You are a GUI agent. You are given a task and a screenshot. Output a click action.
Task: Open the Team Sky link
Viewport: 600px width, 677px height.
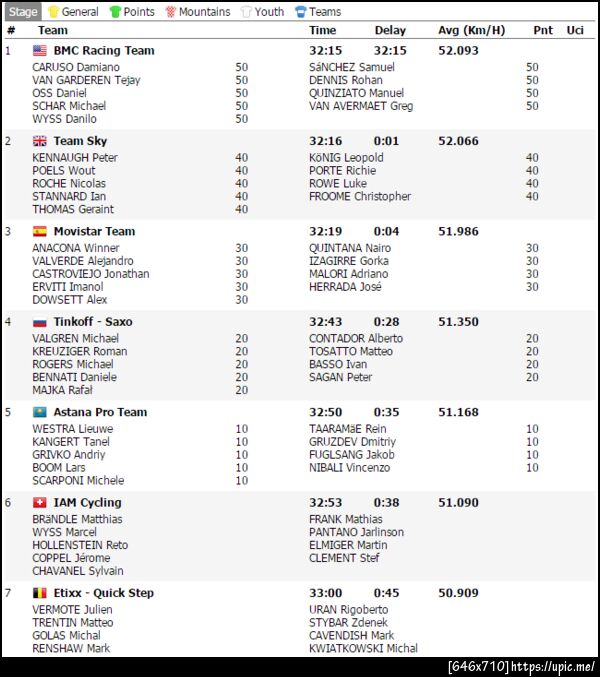pyautogui.click(x=80, y=141)
